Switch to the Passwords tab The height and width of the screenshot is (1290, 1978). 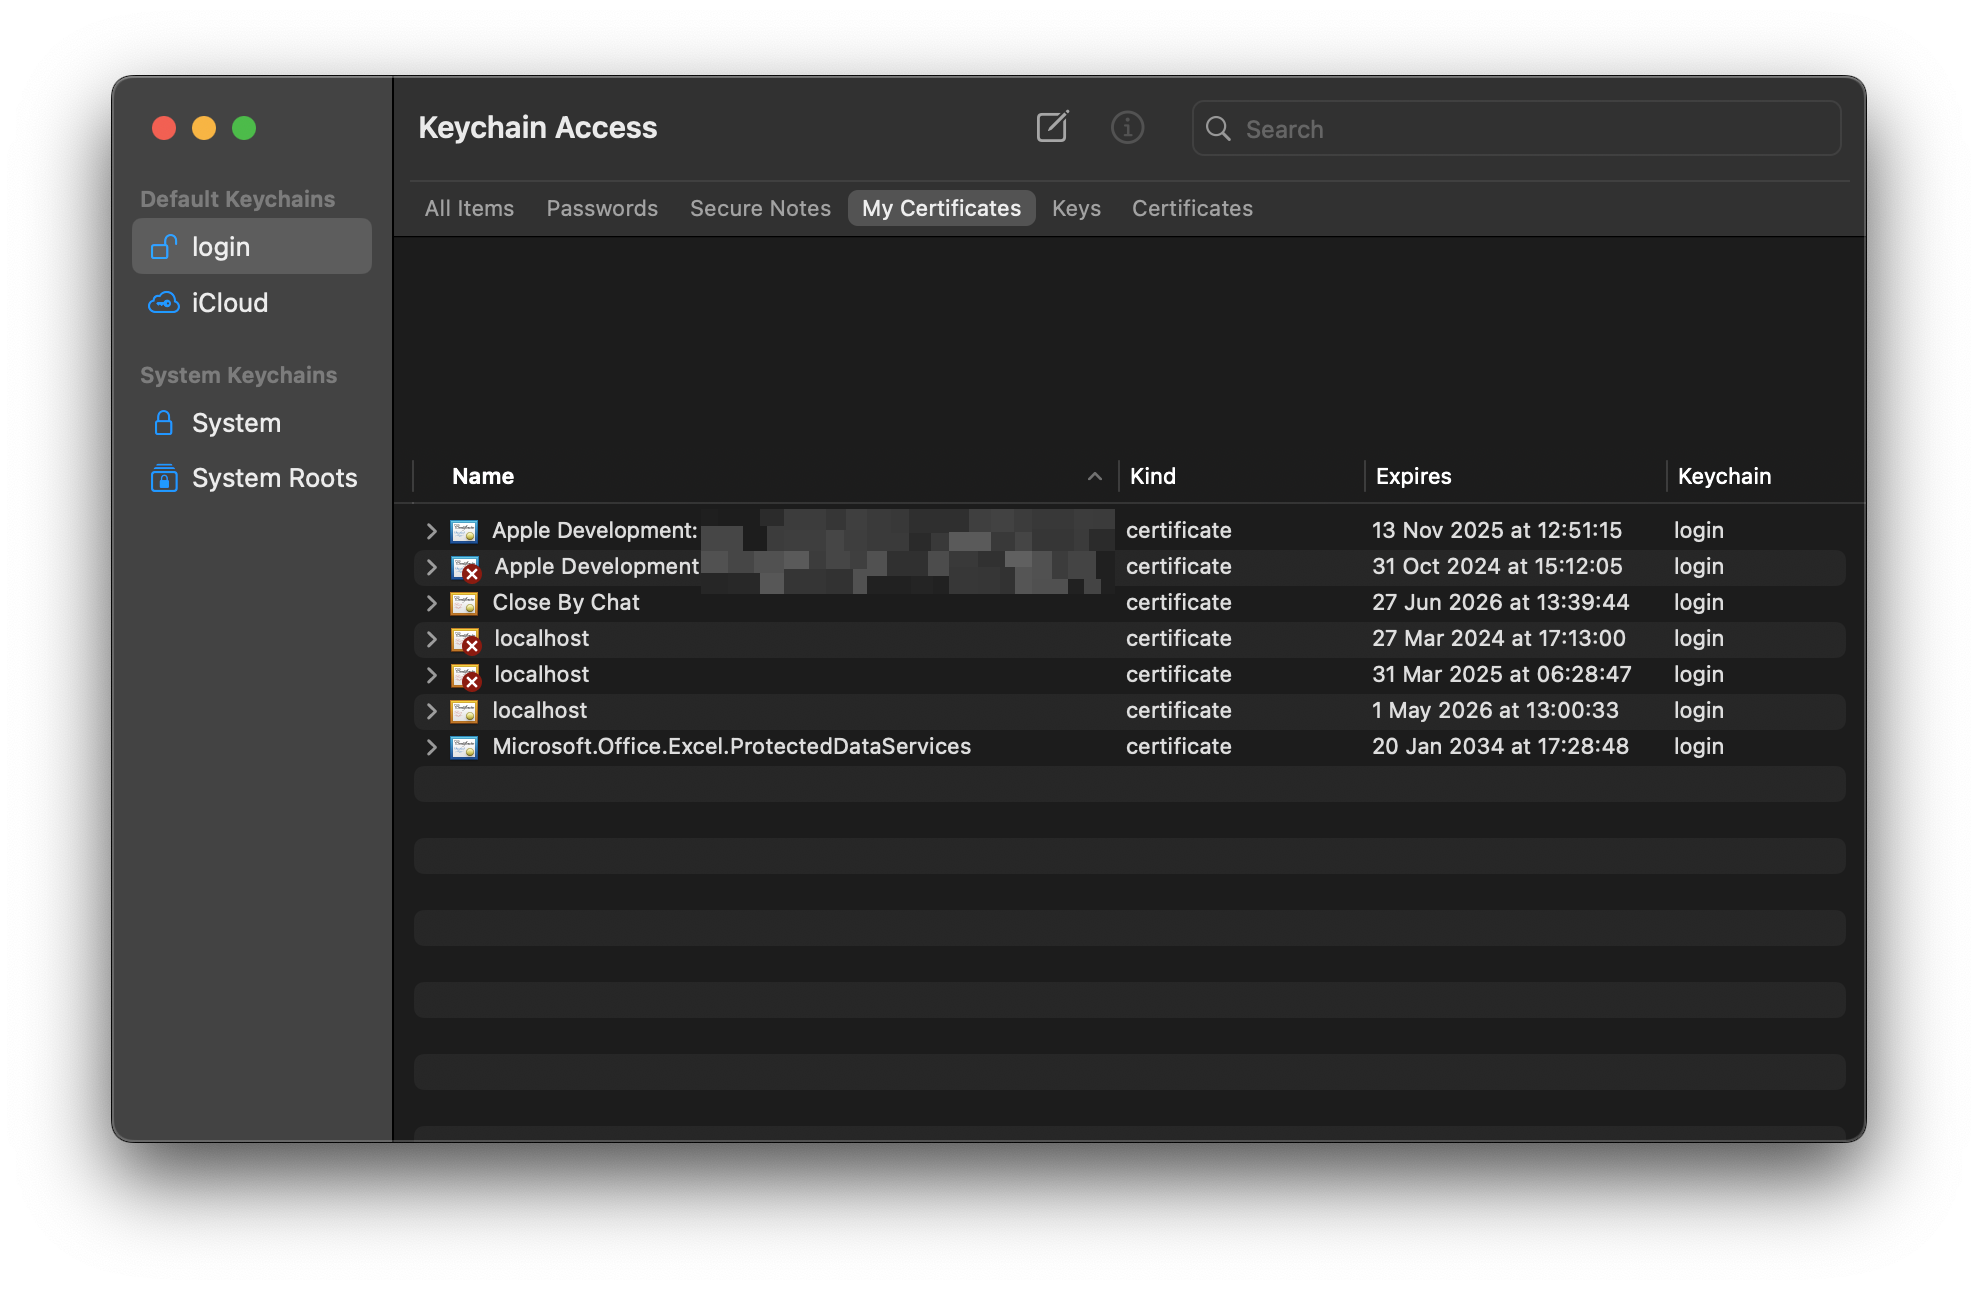pyautogui.click(x=601, y=208)
